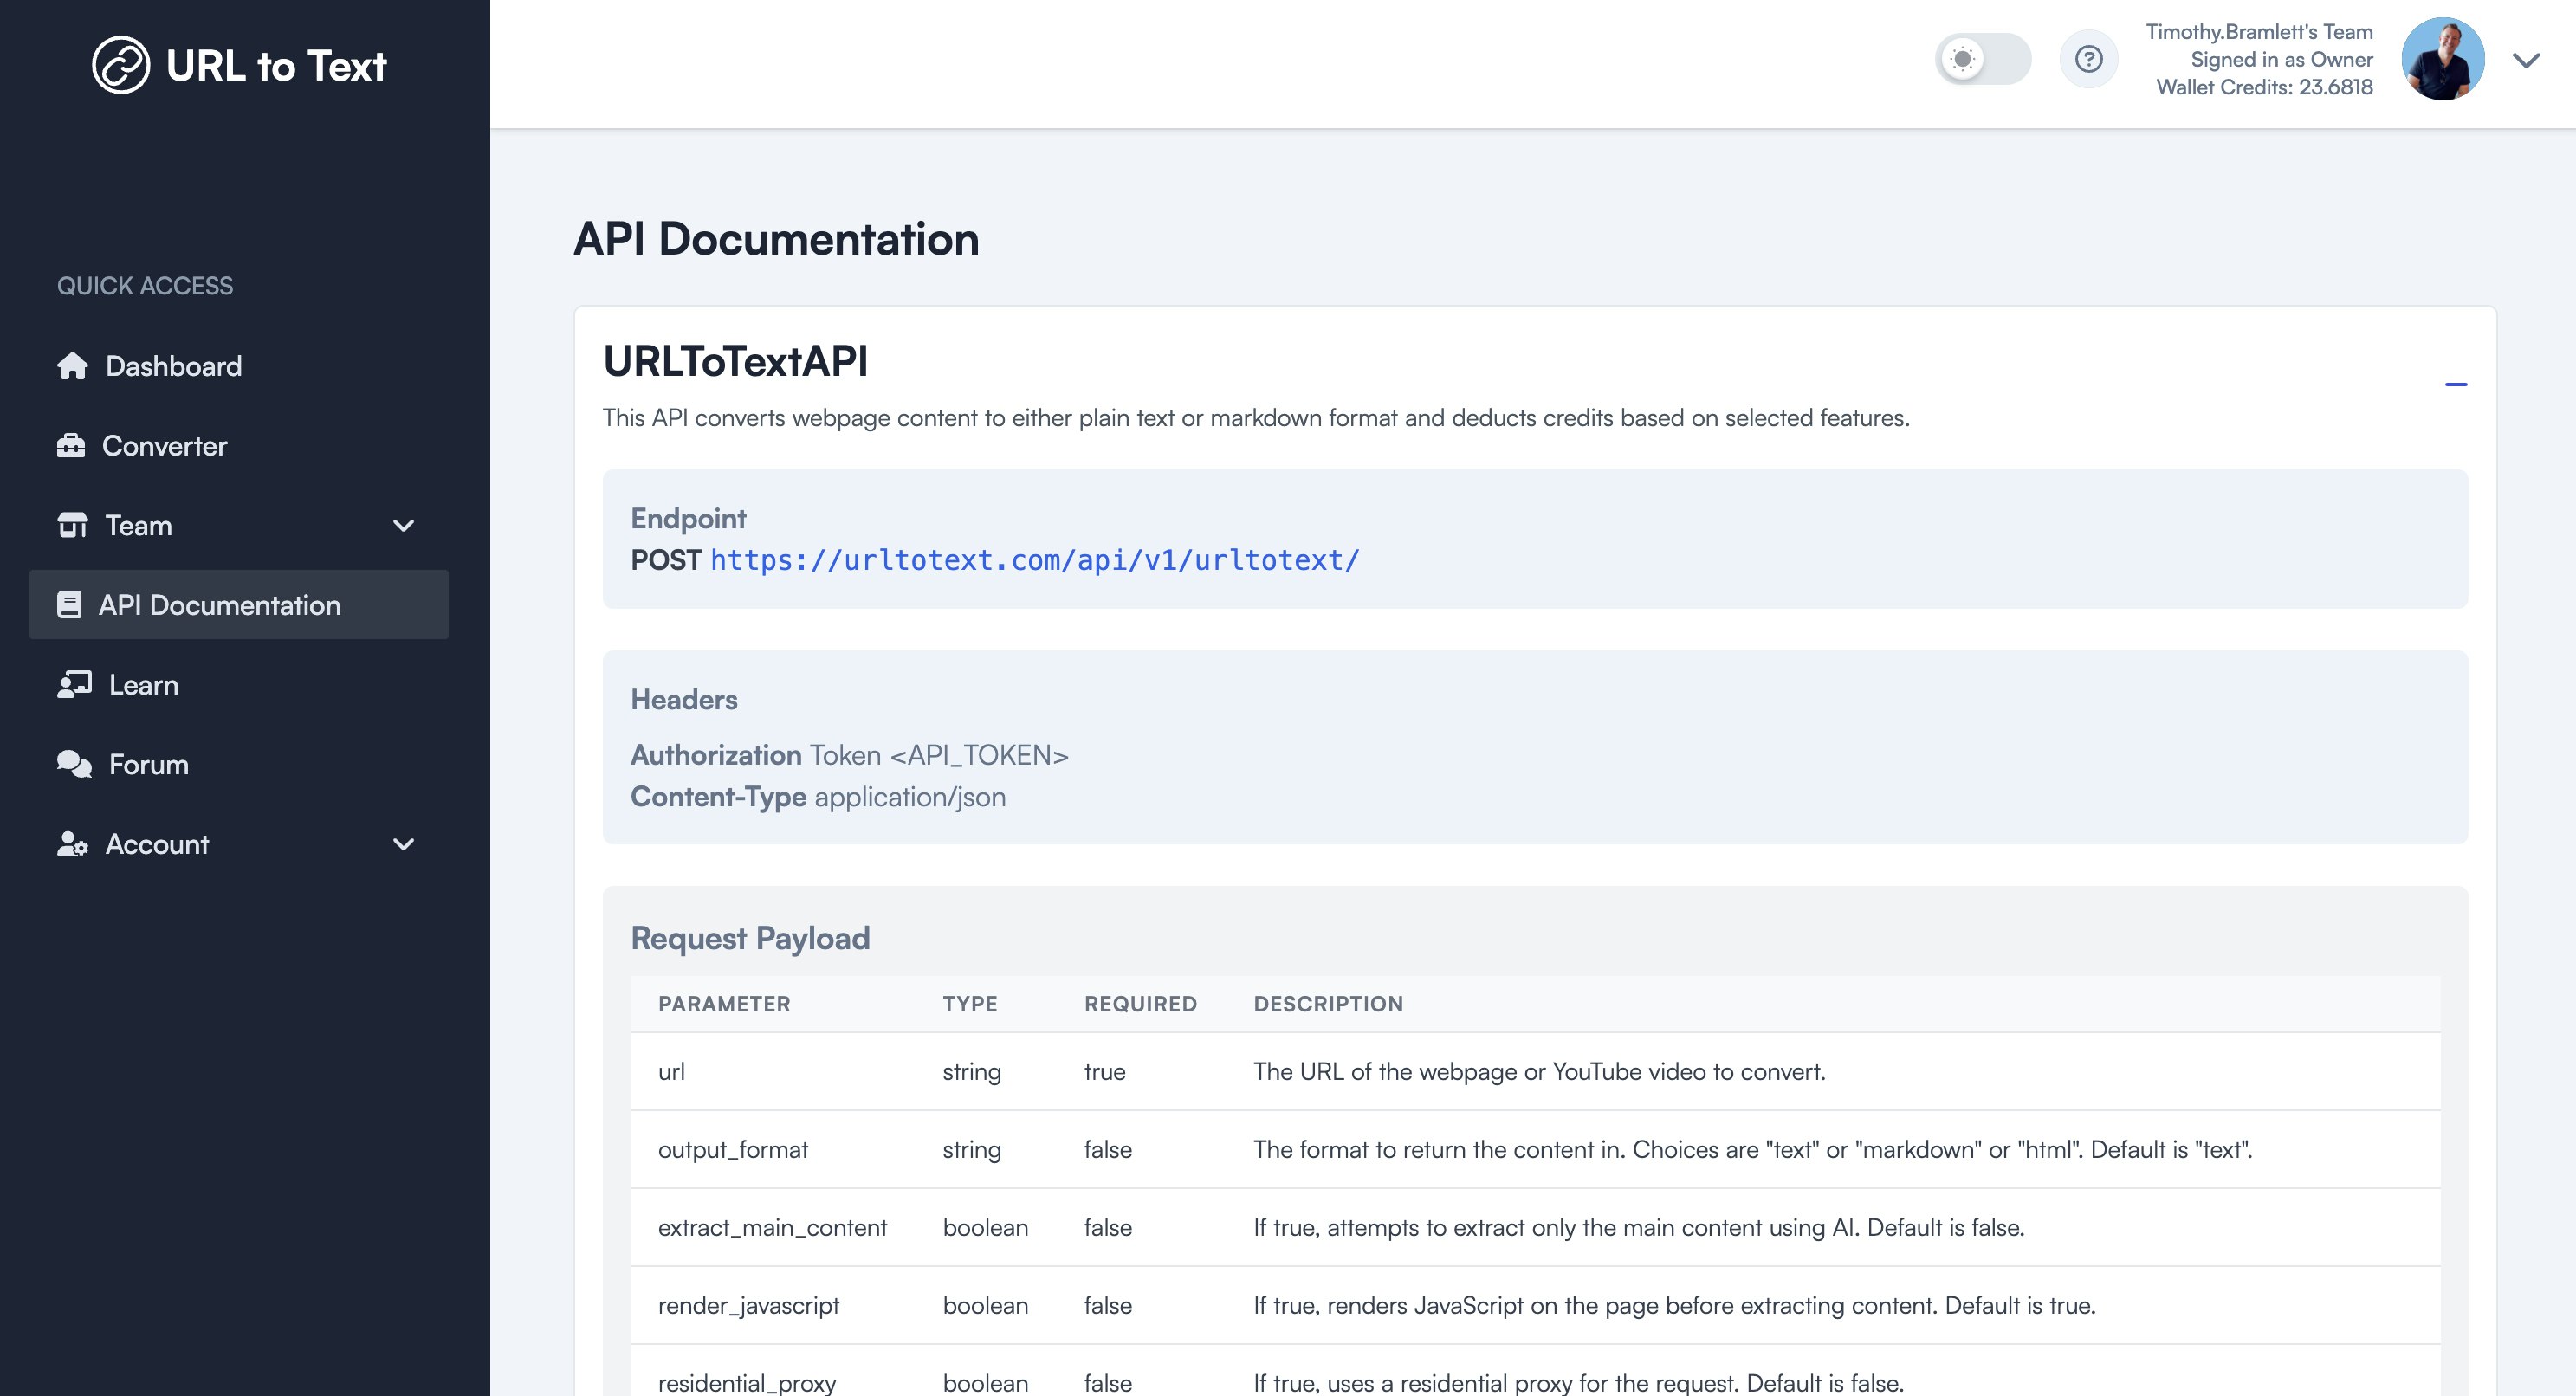Click the URL to Text brand title
The width and height of the screenshot is (2576, 1396).
click(x=276, y=66)
